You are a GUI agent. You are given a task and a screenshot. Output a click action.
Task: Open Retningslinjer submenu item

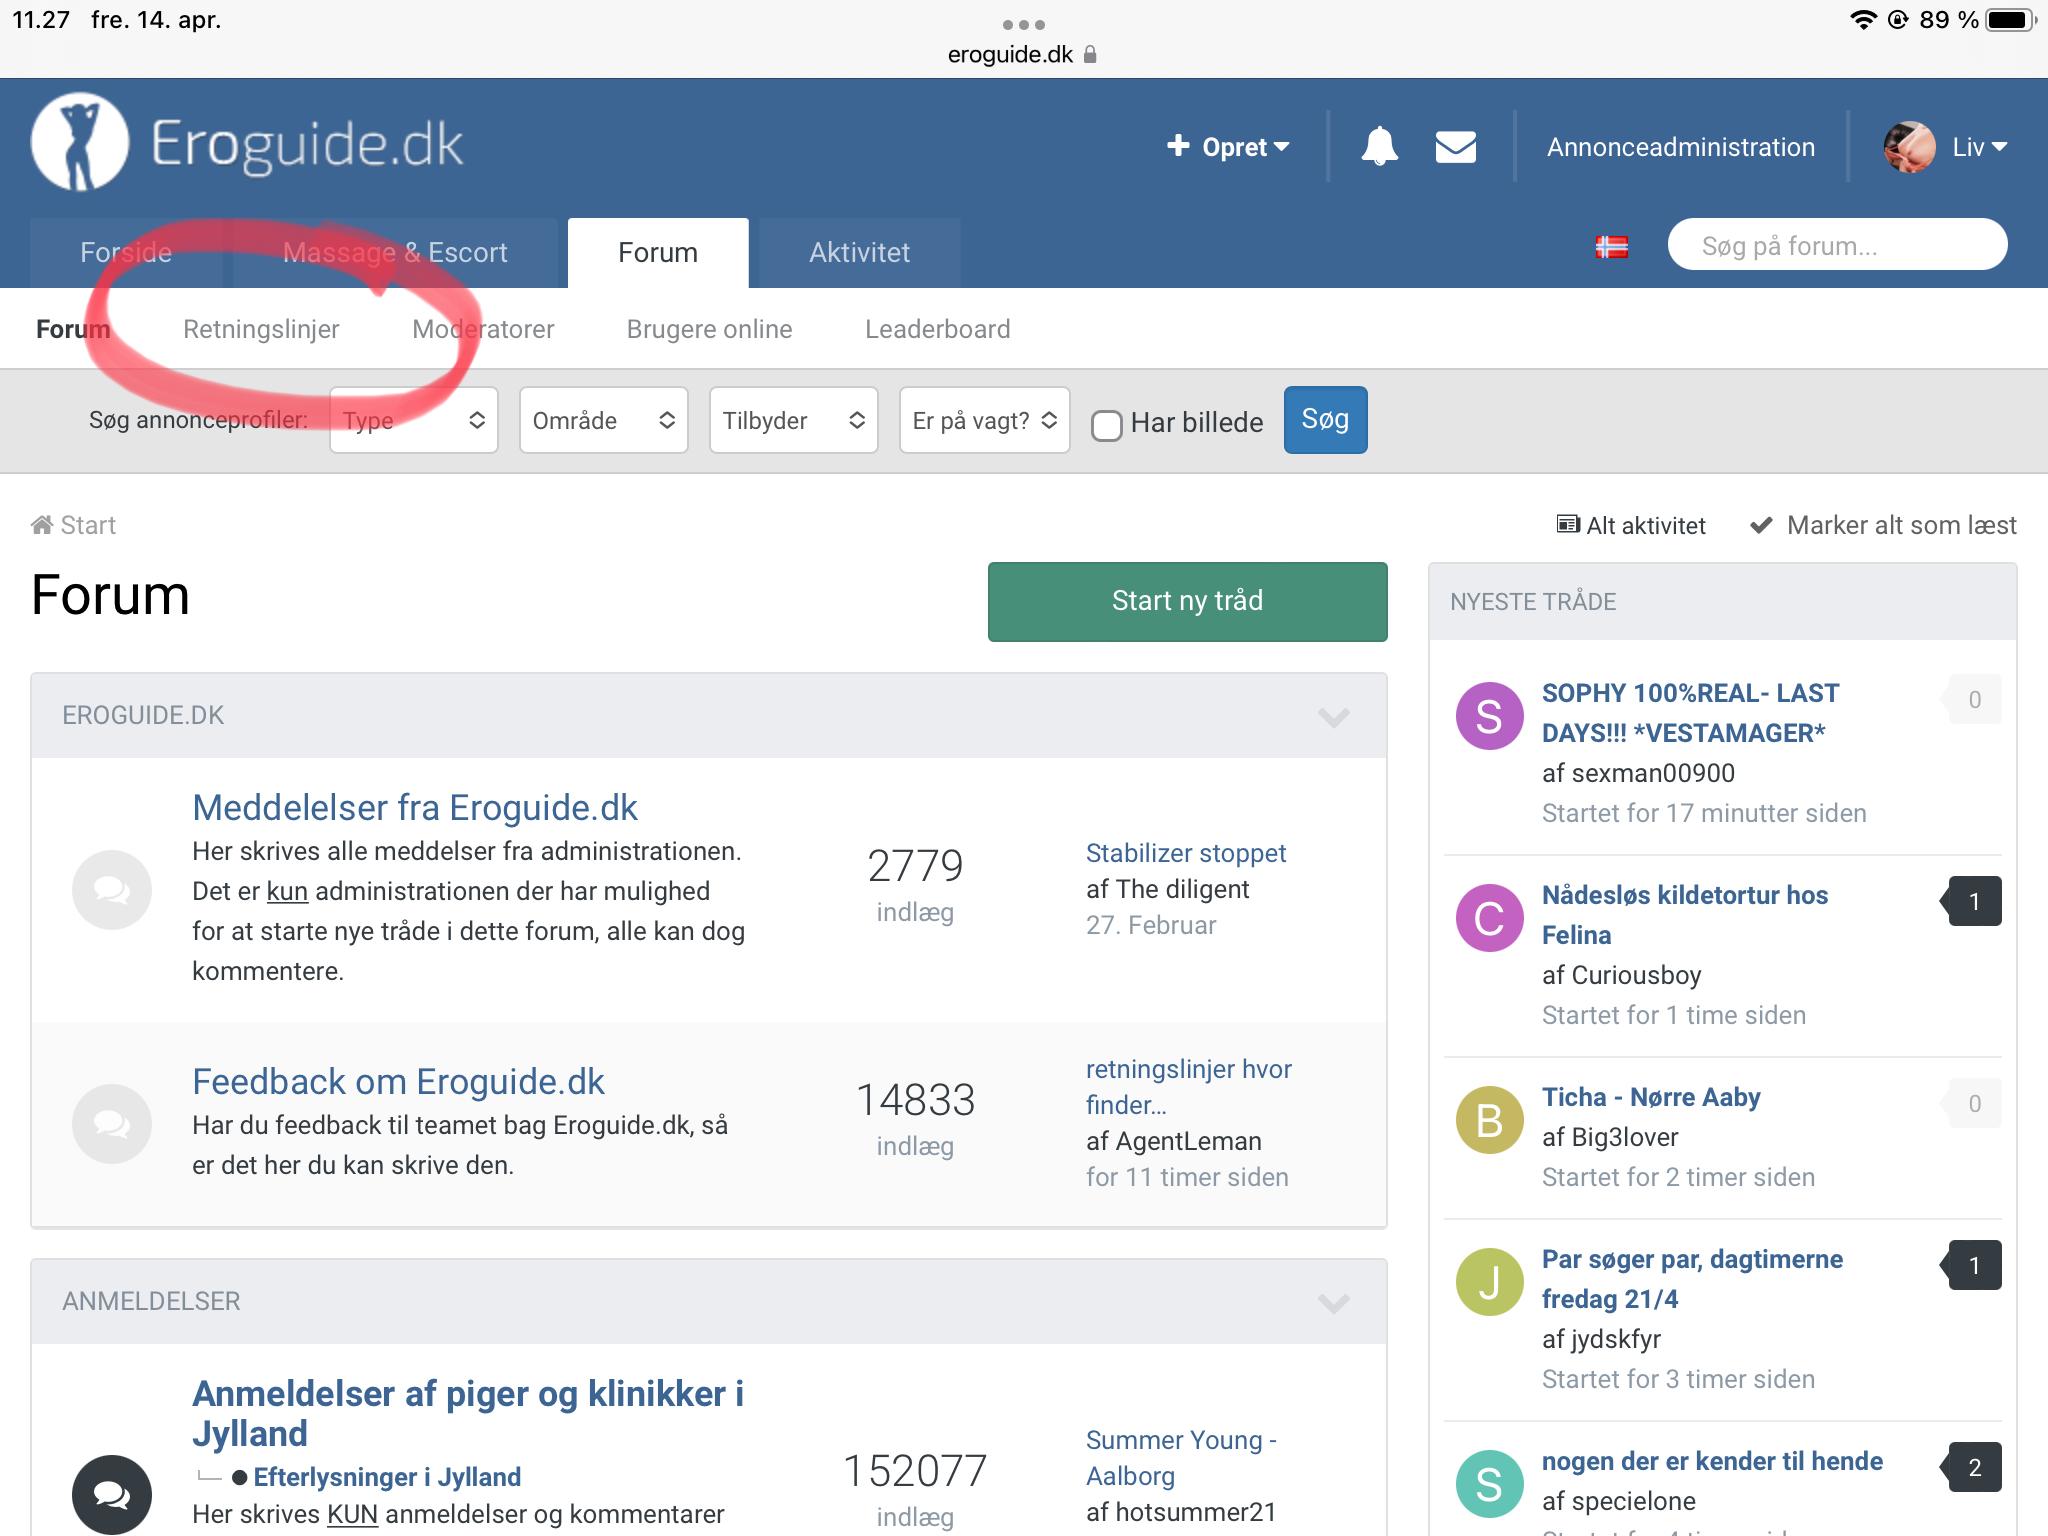261,329
